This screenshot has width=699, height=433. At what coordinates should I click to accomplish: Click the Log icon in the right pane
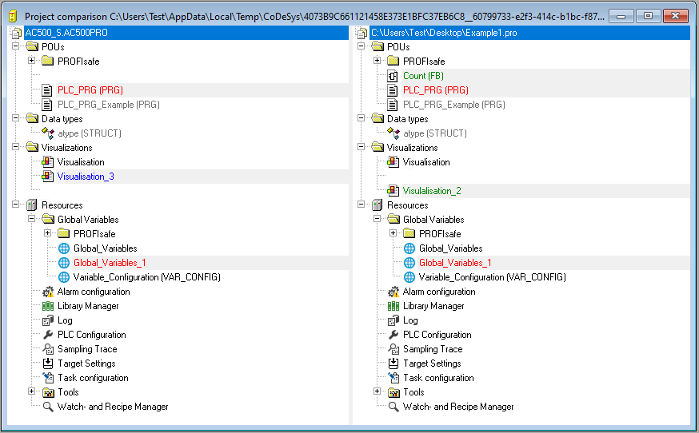click(x=393, y=320)
